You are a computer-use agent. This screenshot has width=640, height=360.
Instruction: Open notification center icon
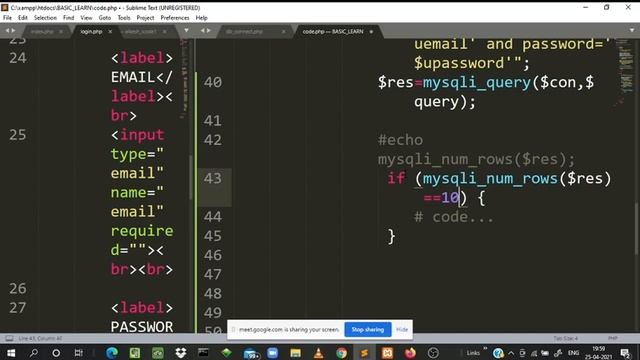[625, 353]
